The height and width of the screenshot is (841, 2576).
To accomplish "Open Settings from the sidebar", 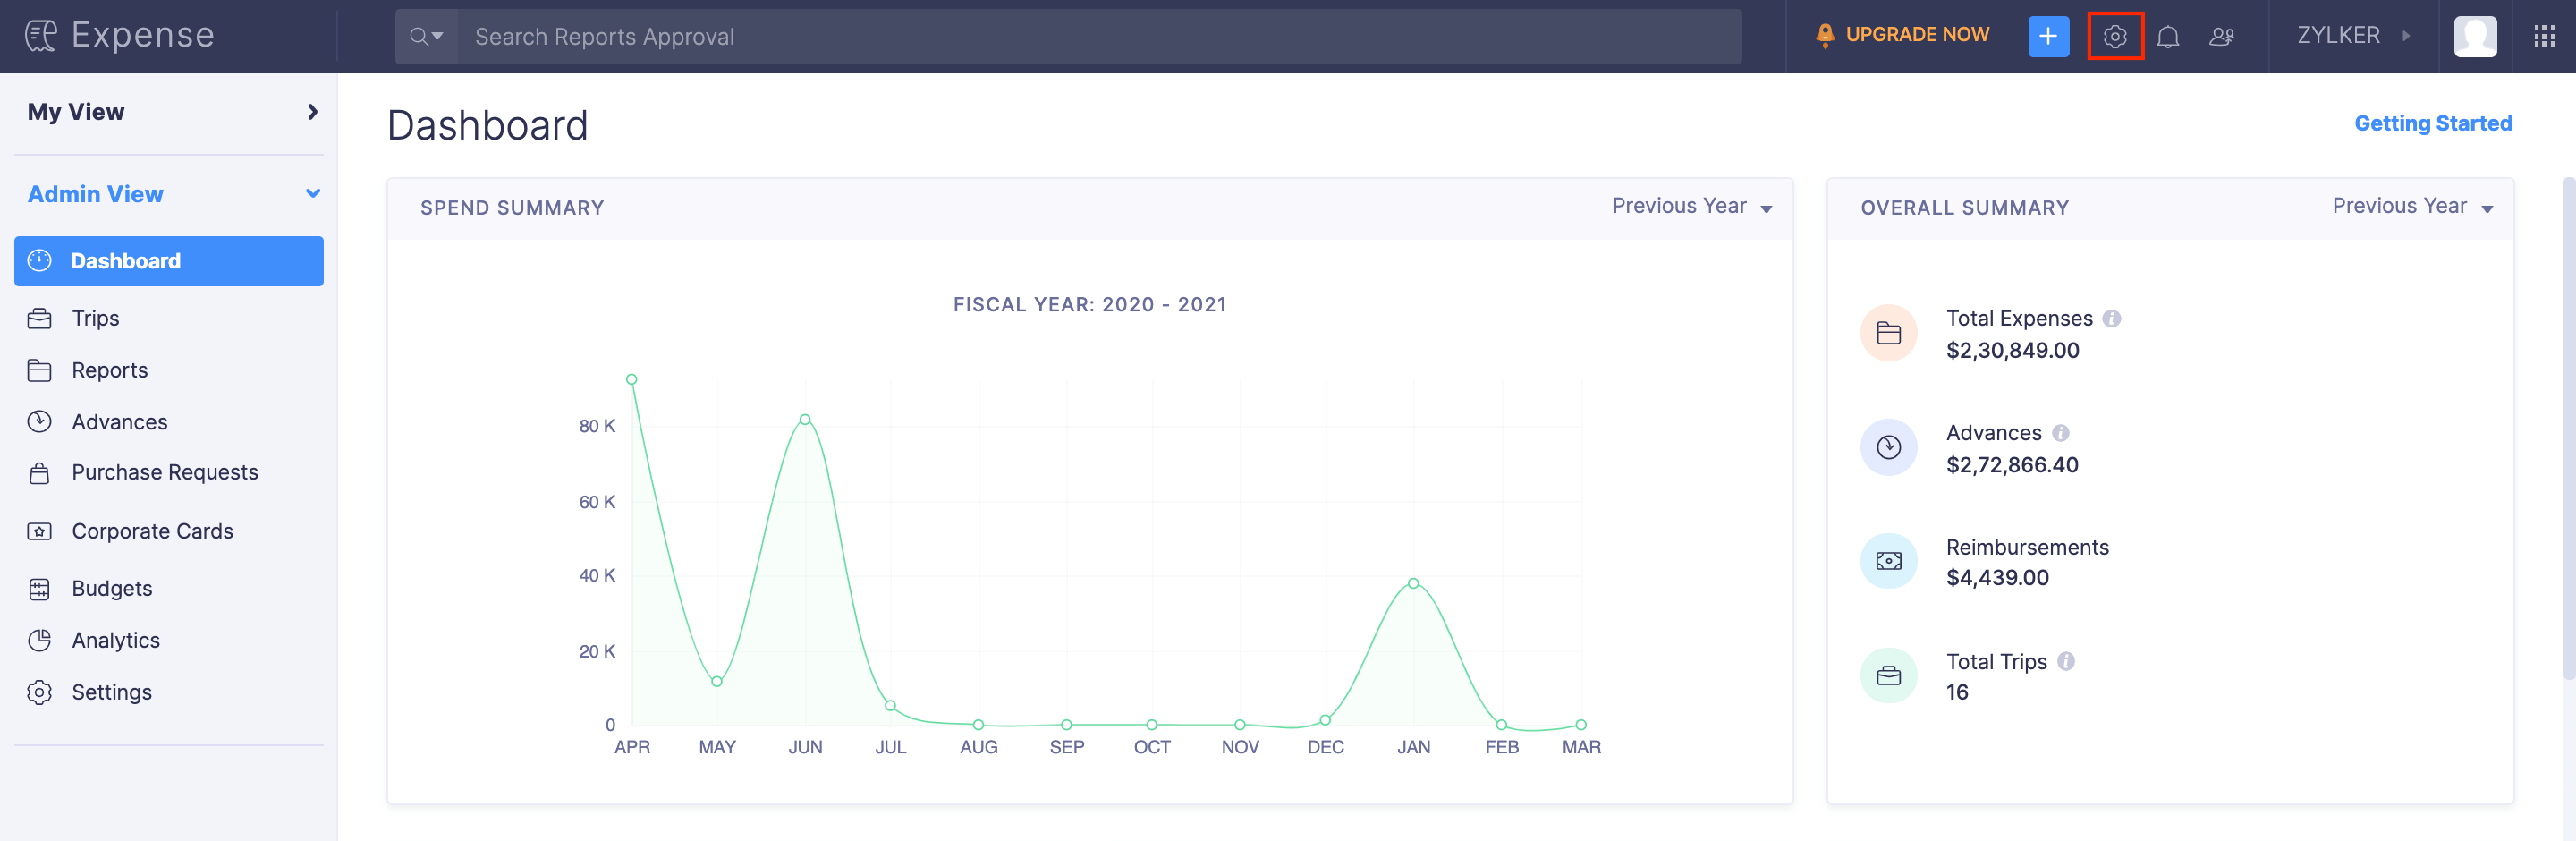I will pyautogui.click(x=111, y=692).
